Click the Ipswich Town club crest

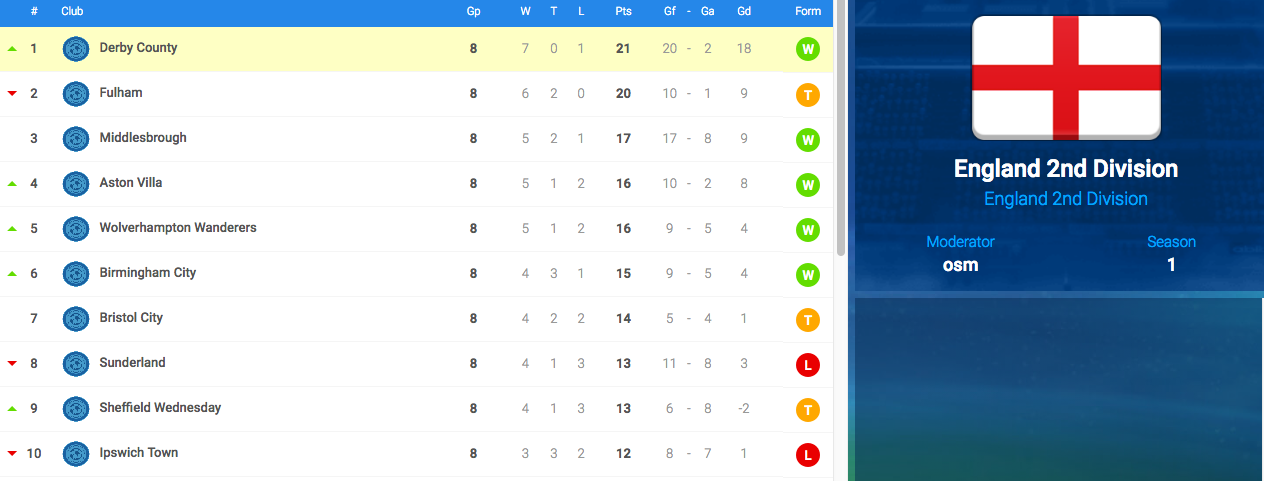point(76,454)
